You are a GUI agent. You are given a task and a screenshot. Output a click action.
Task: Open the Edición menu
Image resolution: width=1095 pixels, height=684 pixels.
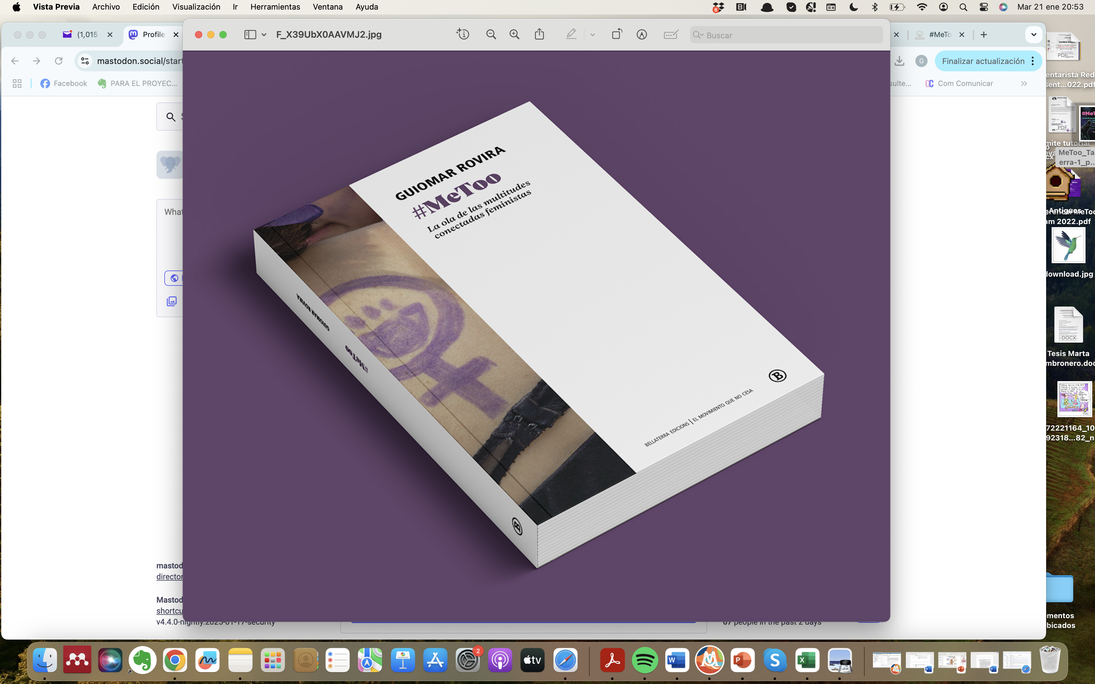[146, 7]
